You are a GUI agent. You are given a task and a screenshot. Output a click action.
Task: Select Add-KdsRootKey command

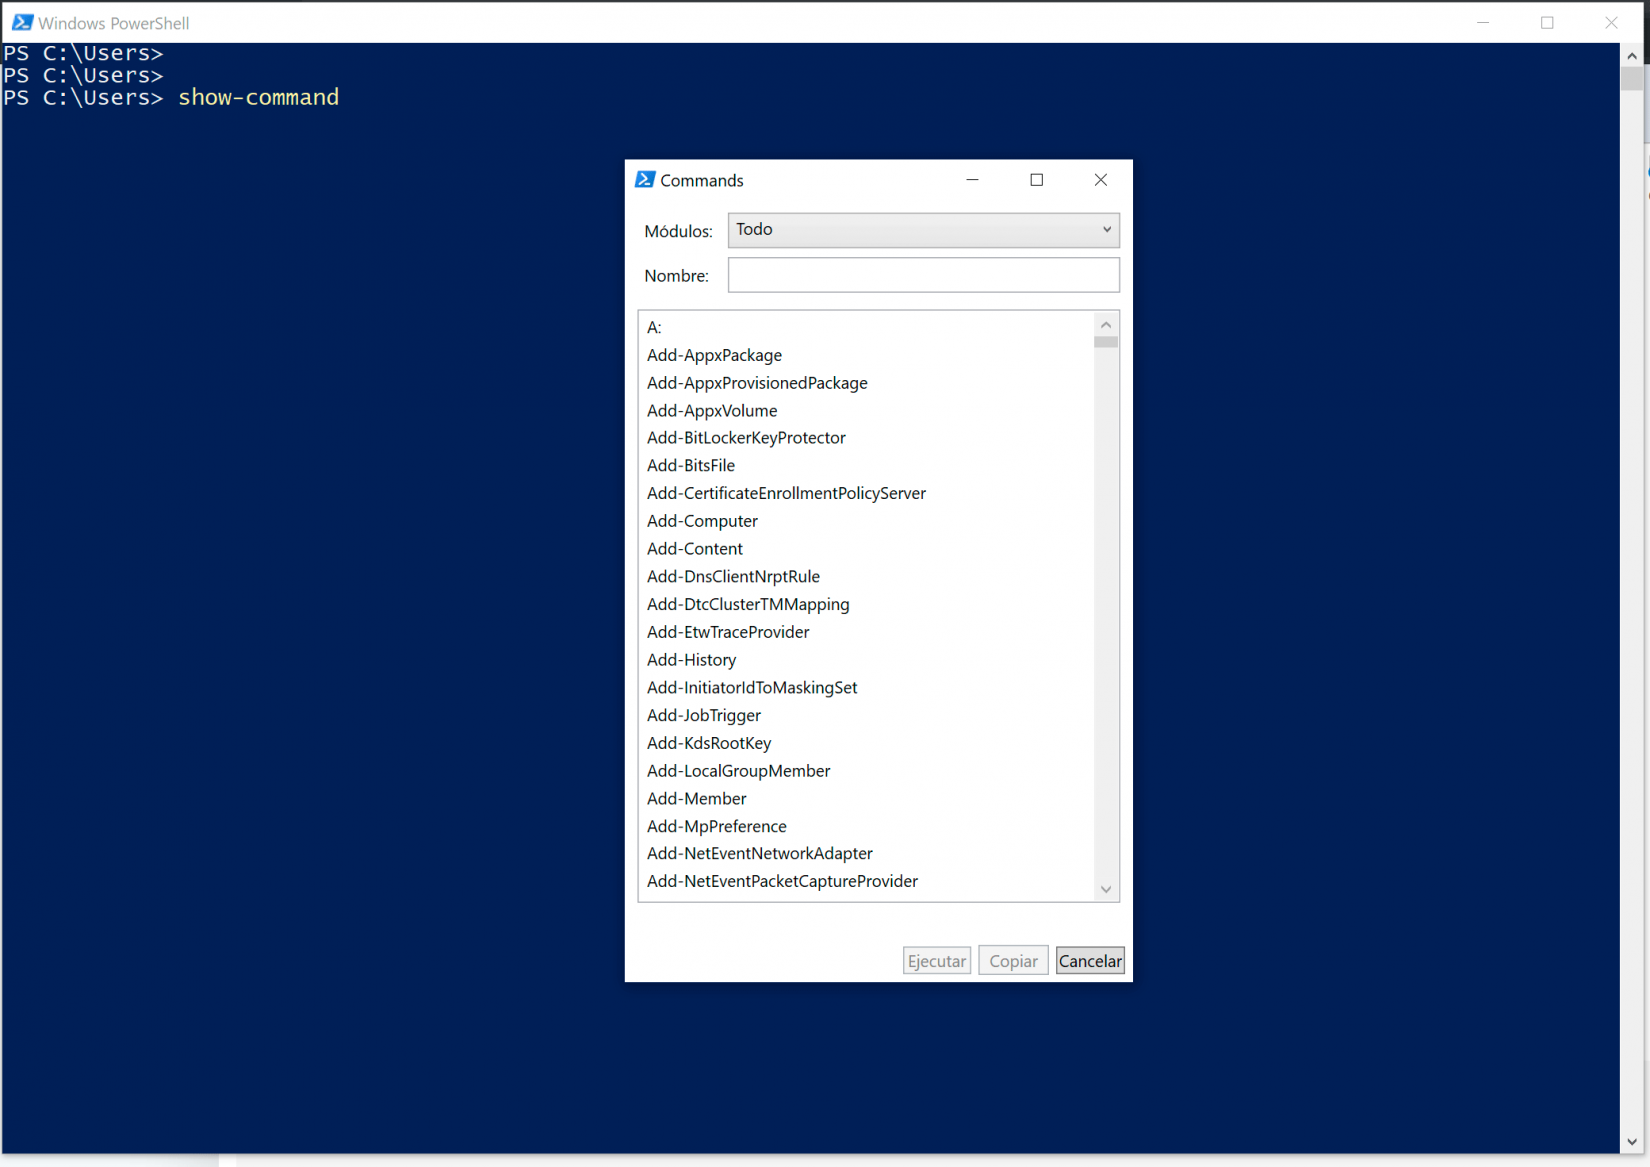coord(709,743)
